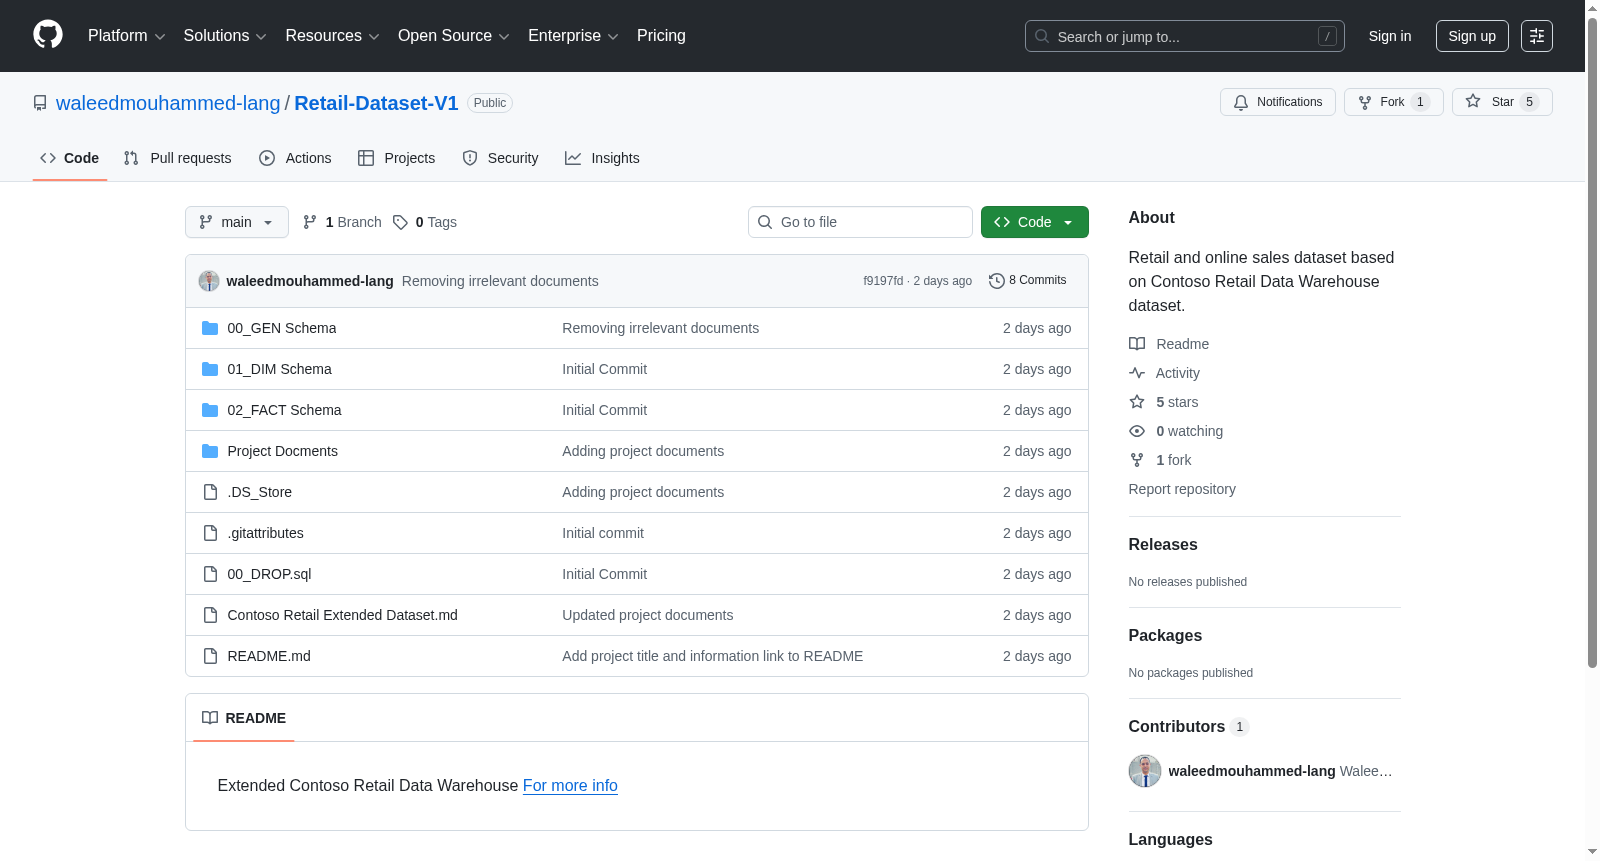Click the eye icon beside 0 watching
1600x861 pixels.
(1137, 431)
